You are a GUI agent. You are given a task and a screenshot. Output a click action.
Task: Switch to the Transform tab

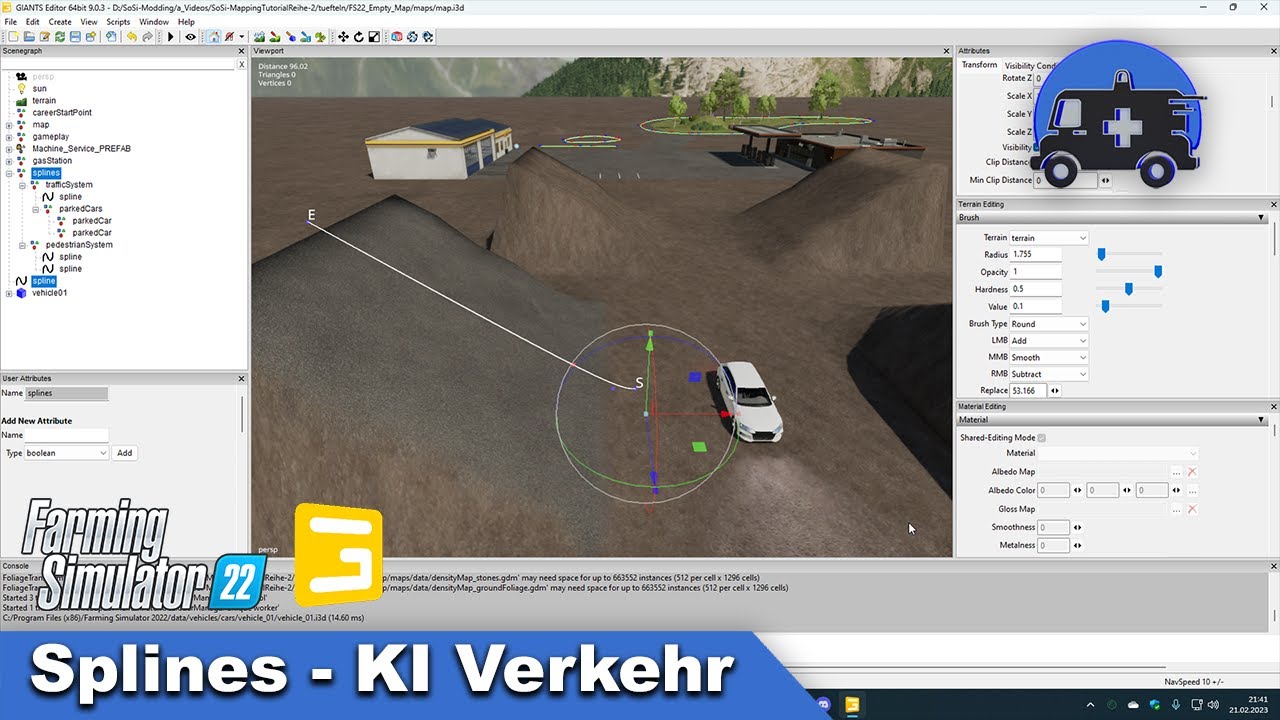(979, 65)
